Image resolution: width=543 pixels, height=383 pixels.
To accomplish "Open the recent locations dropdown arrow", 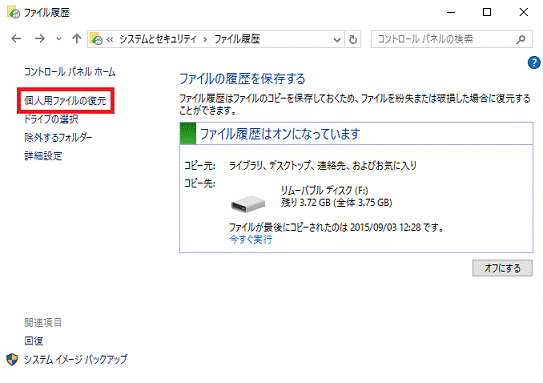I will (59, 39).
